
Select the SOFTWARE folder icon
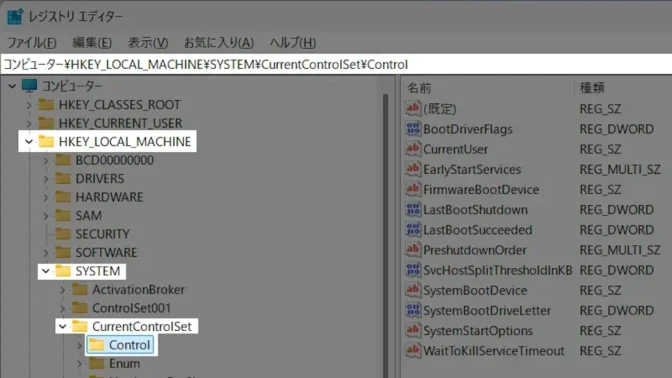(x=63, y=252)
